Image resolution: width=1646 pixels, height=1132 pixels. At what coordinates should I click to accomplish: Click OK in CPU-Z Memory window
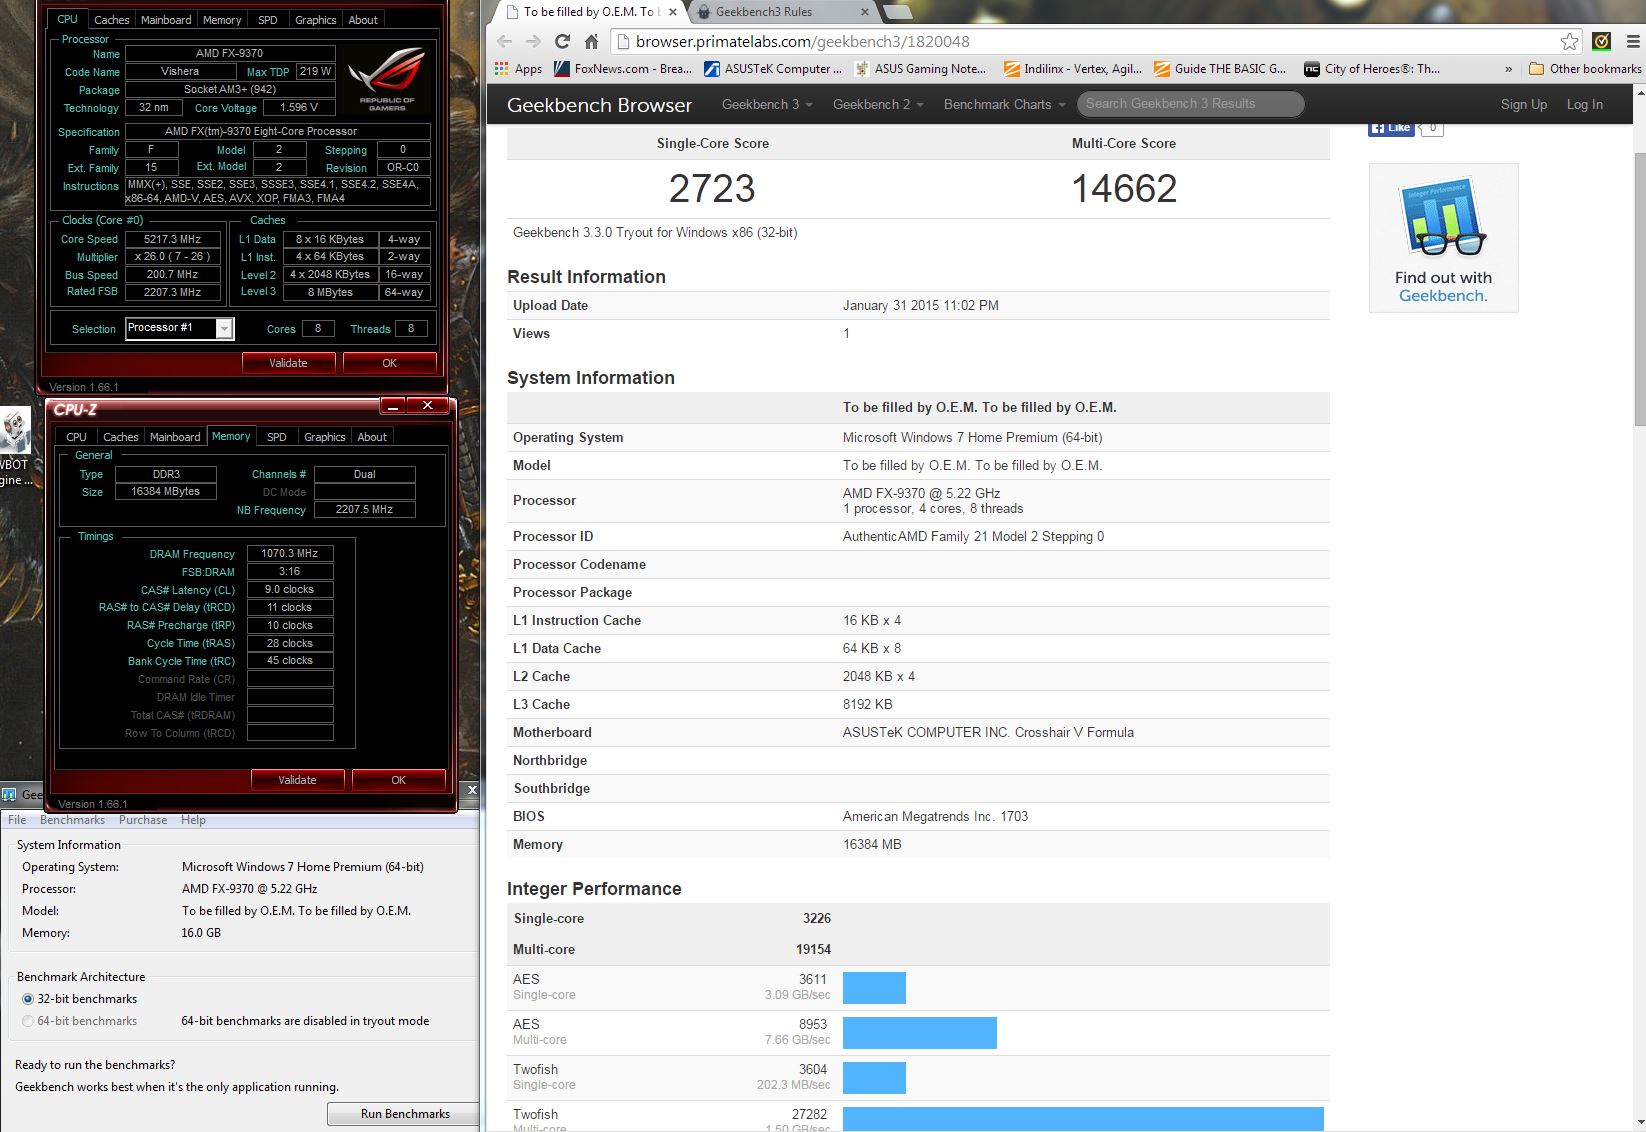tap(399, 780)
